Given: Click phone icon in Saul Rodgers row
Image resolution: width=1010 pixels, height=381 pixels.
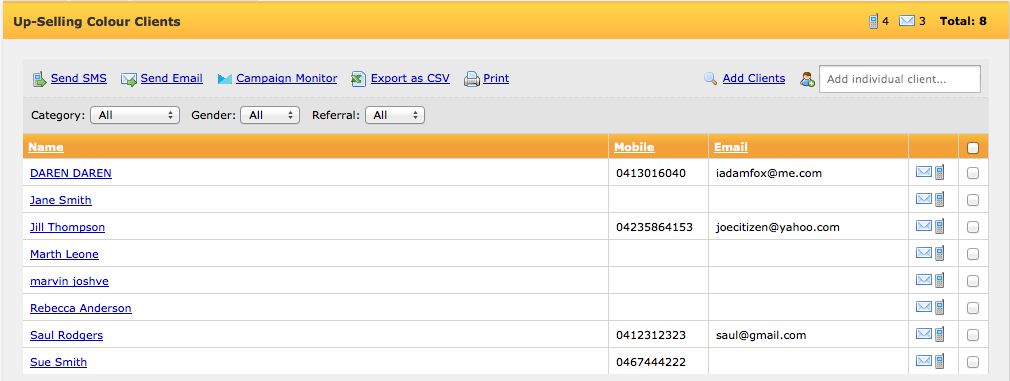Looking at the screenshot, I should point(939,334).
